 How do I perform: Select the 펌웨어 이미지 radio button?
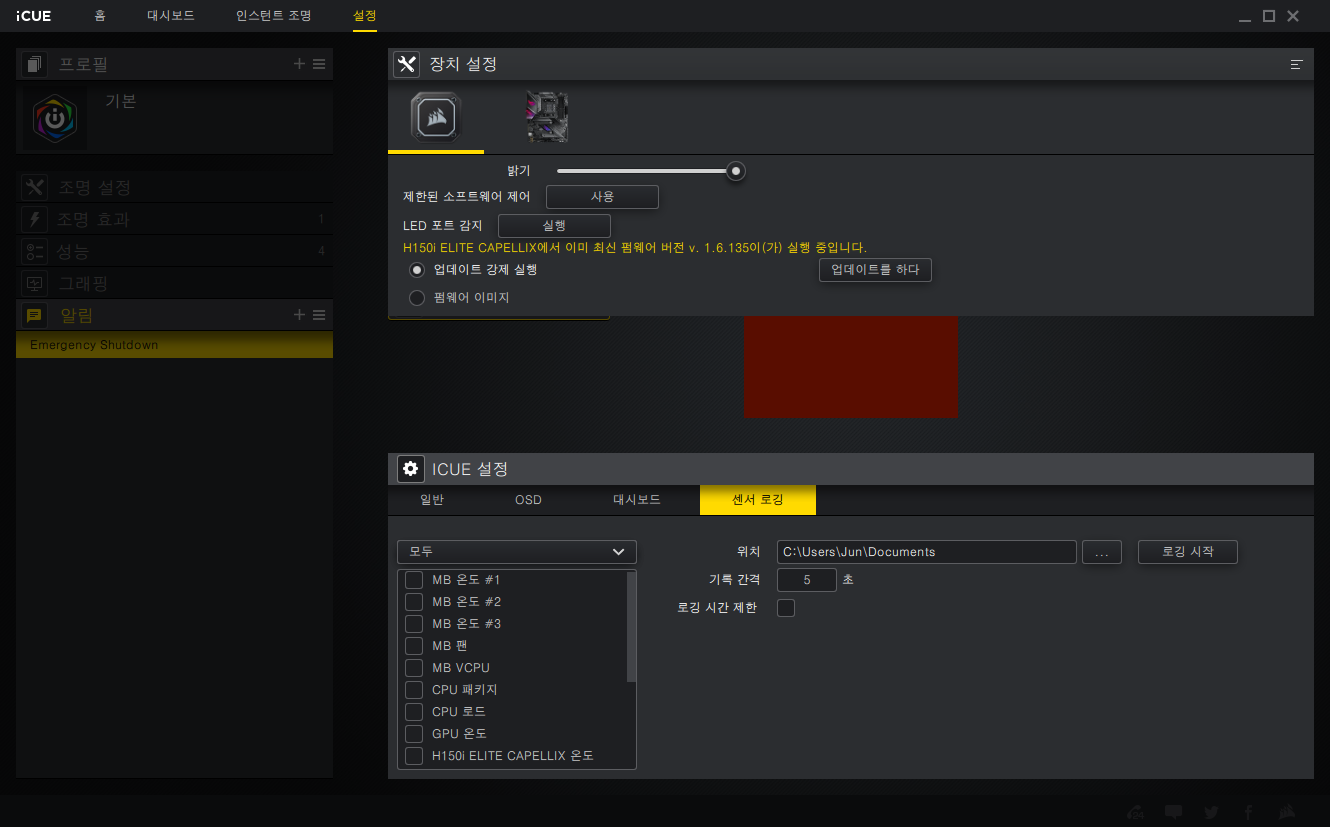(x=417, y=298)
